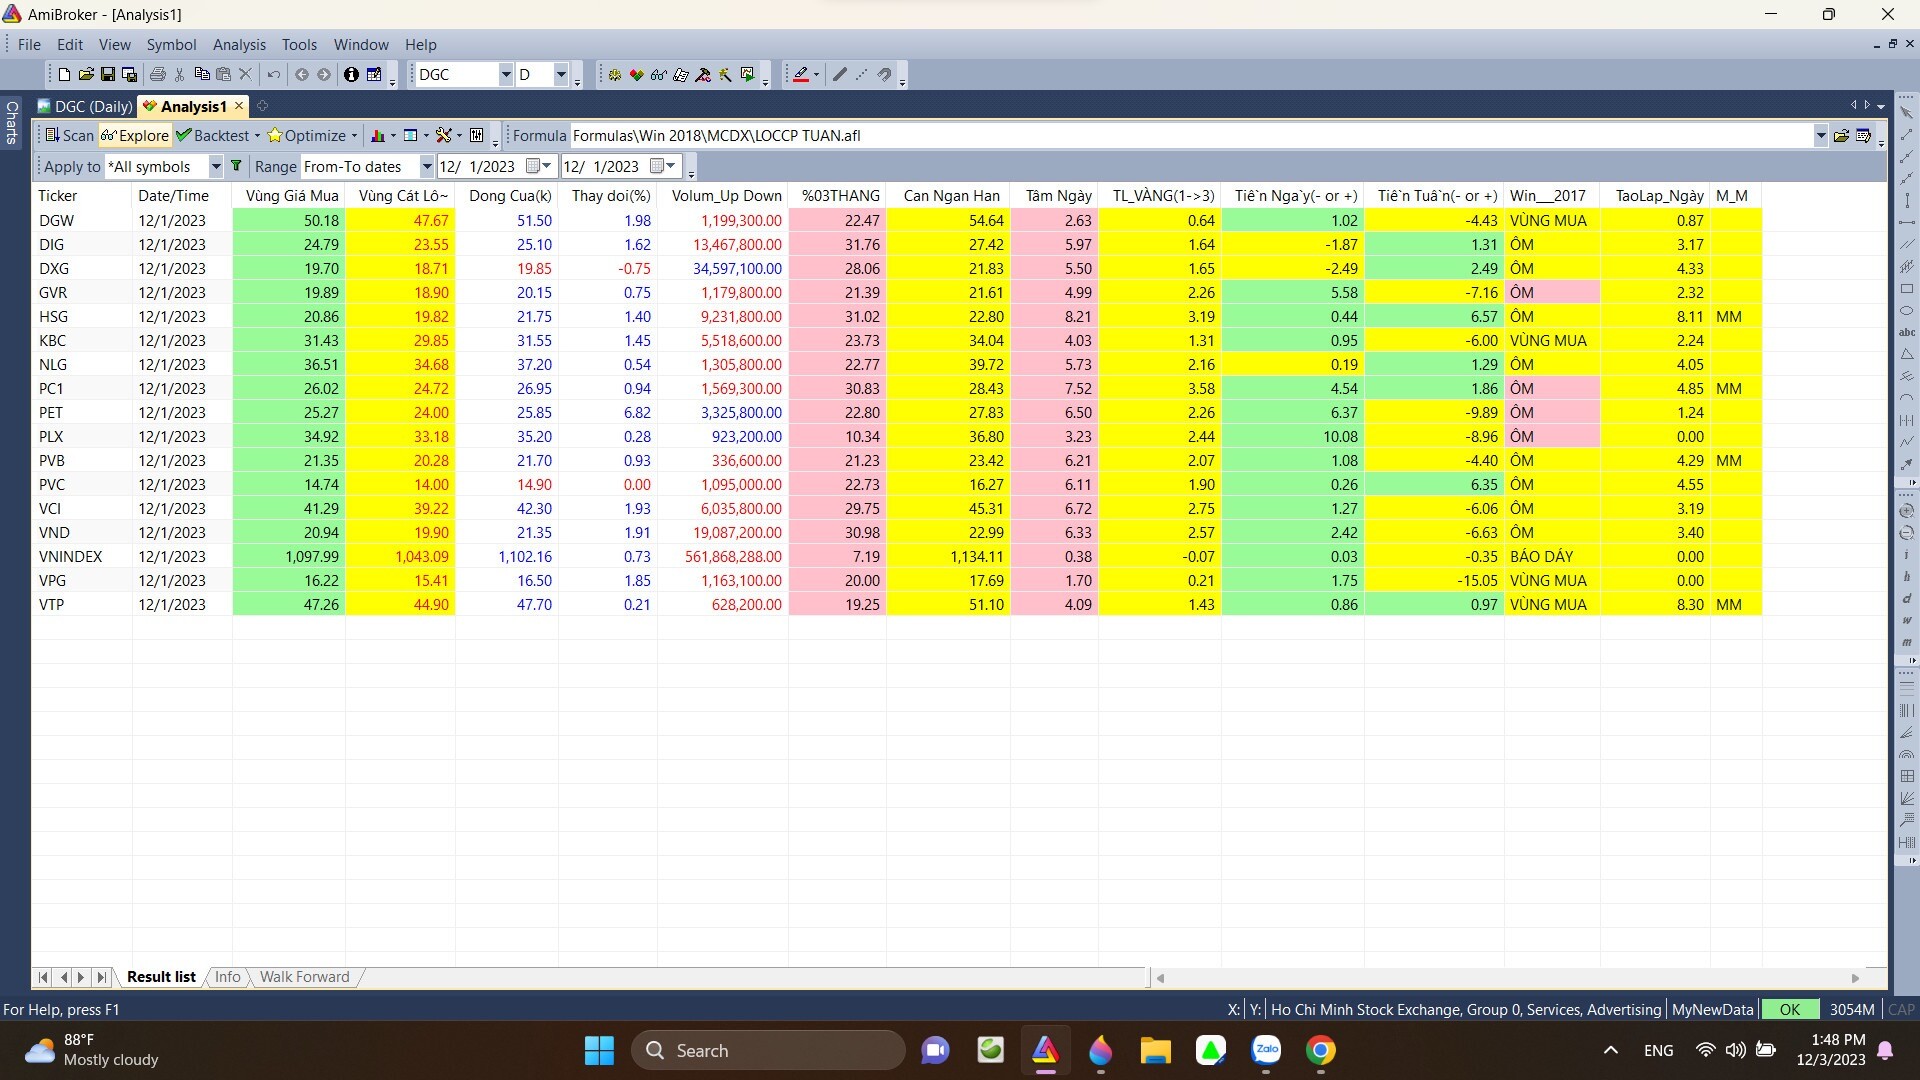Sort by Vùng Giá Mua column header
Viewport: 1920px width, 1080px height.
point(289,196)
